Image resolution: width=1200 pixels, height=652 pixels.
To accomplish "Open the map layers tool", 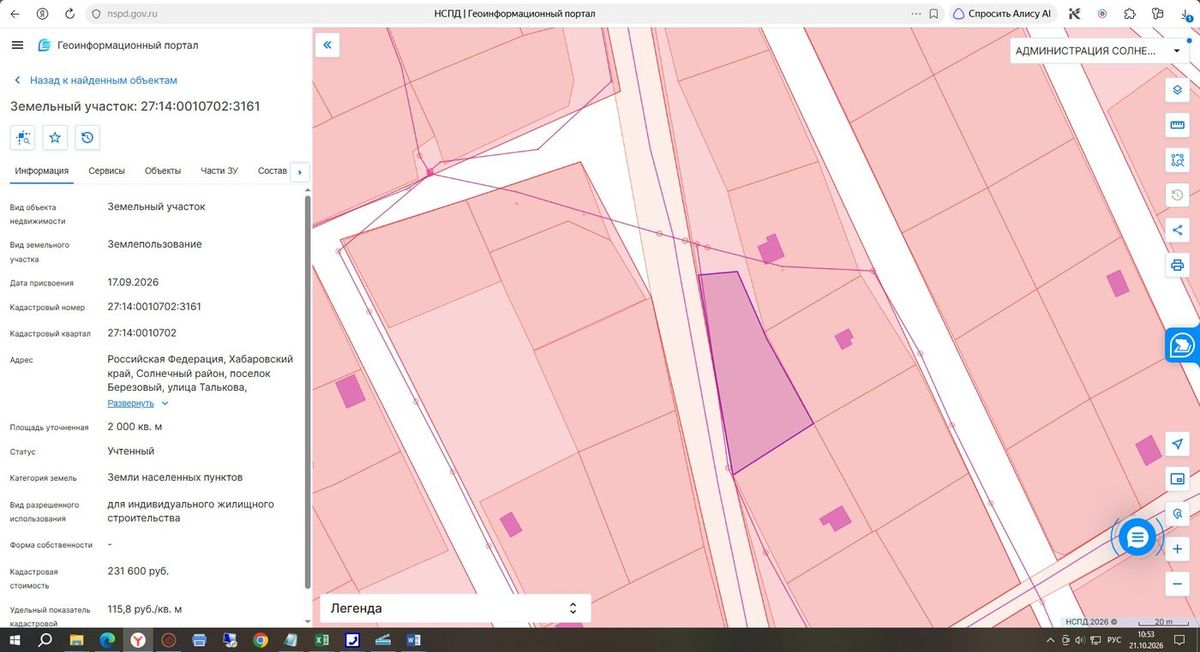I will coord(1177,90).
